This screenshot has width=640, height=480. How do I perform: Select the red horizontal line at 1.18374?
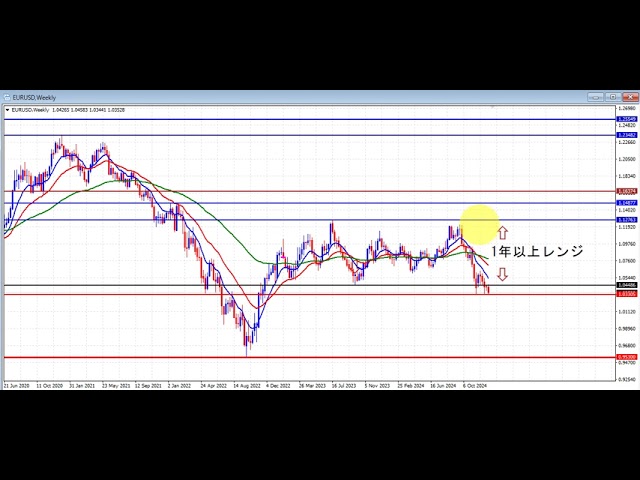click(300, 191)
